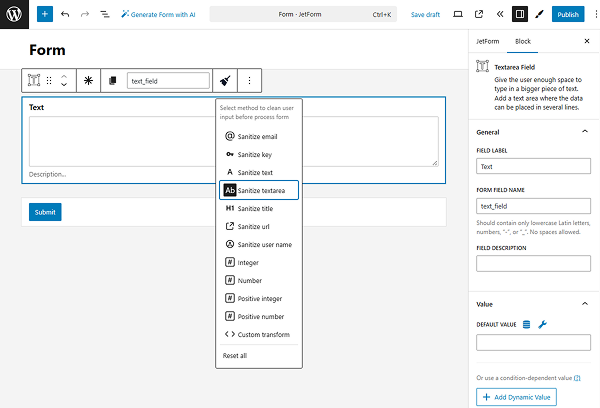Open the Document Overview list icon
The image size is (600, 408).
104,15
